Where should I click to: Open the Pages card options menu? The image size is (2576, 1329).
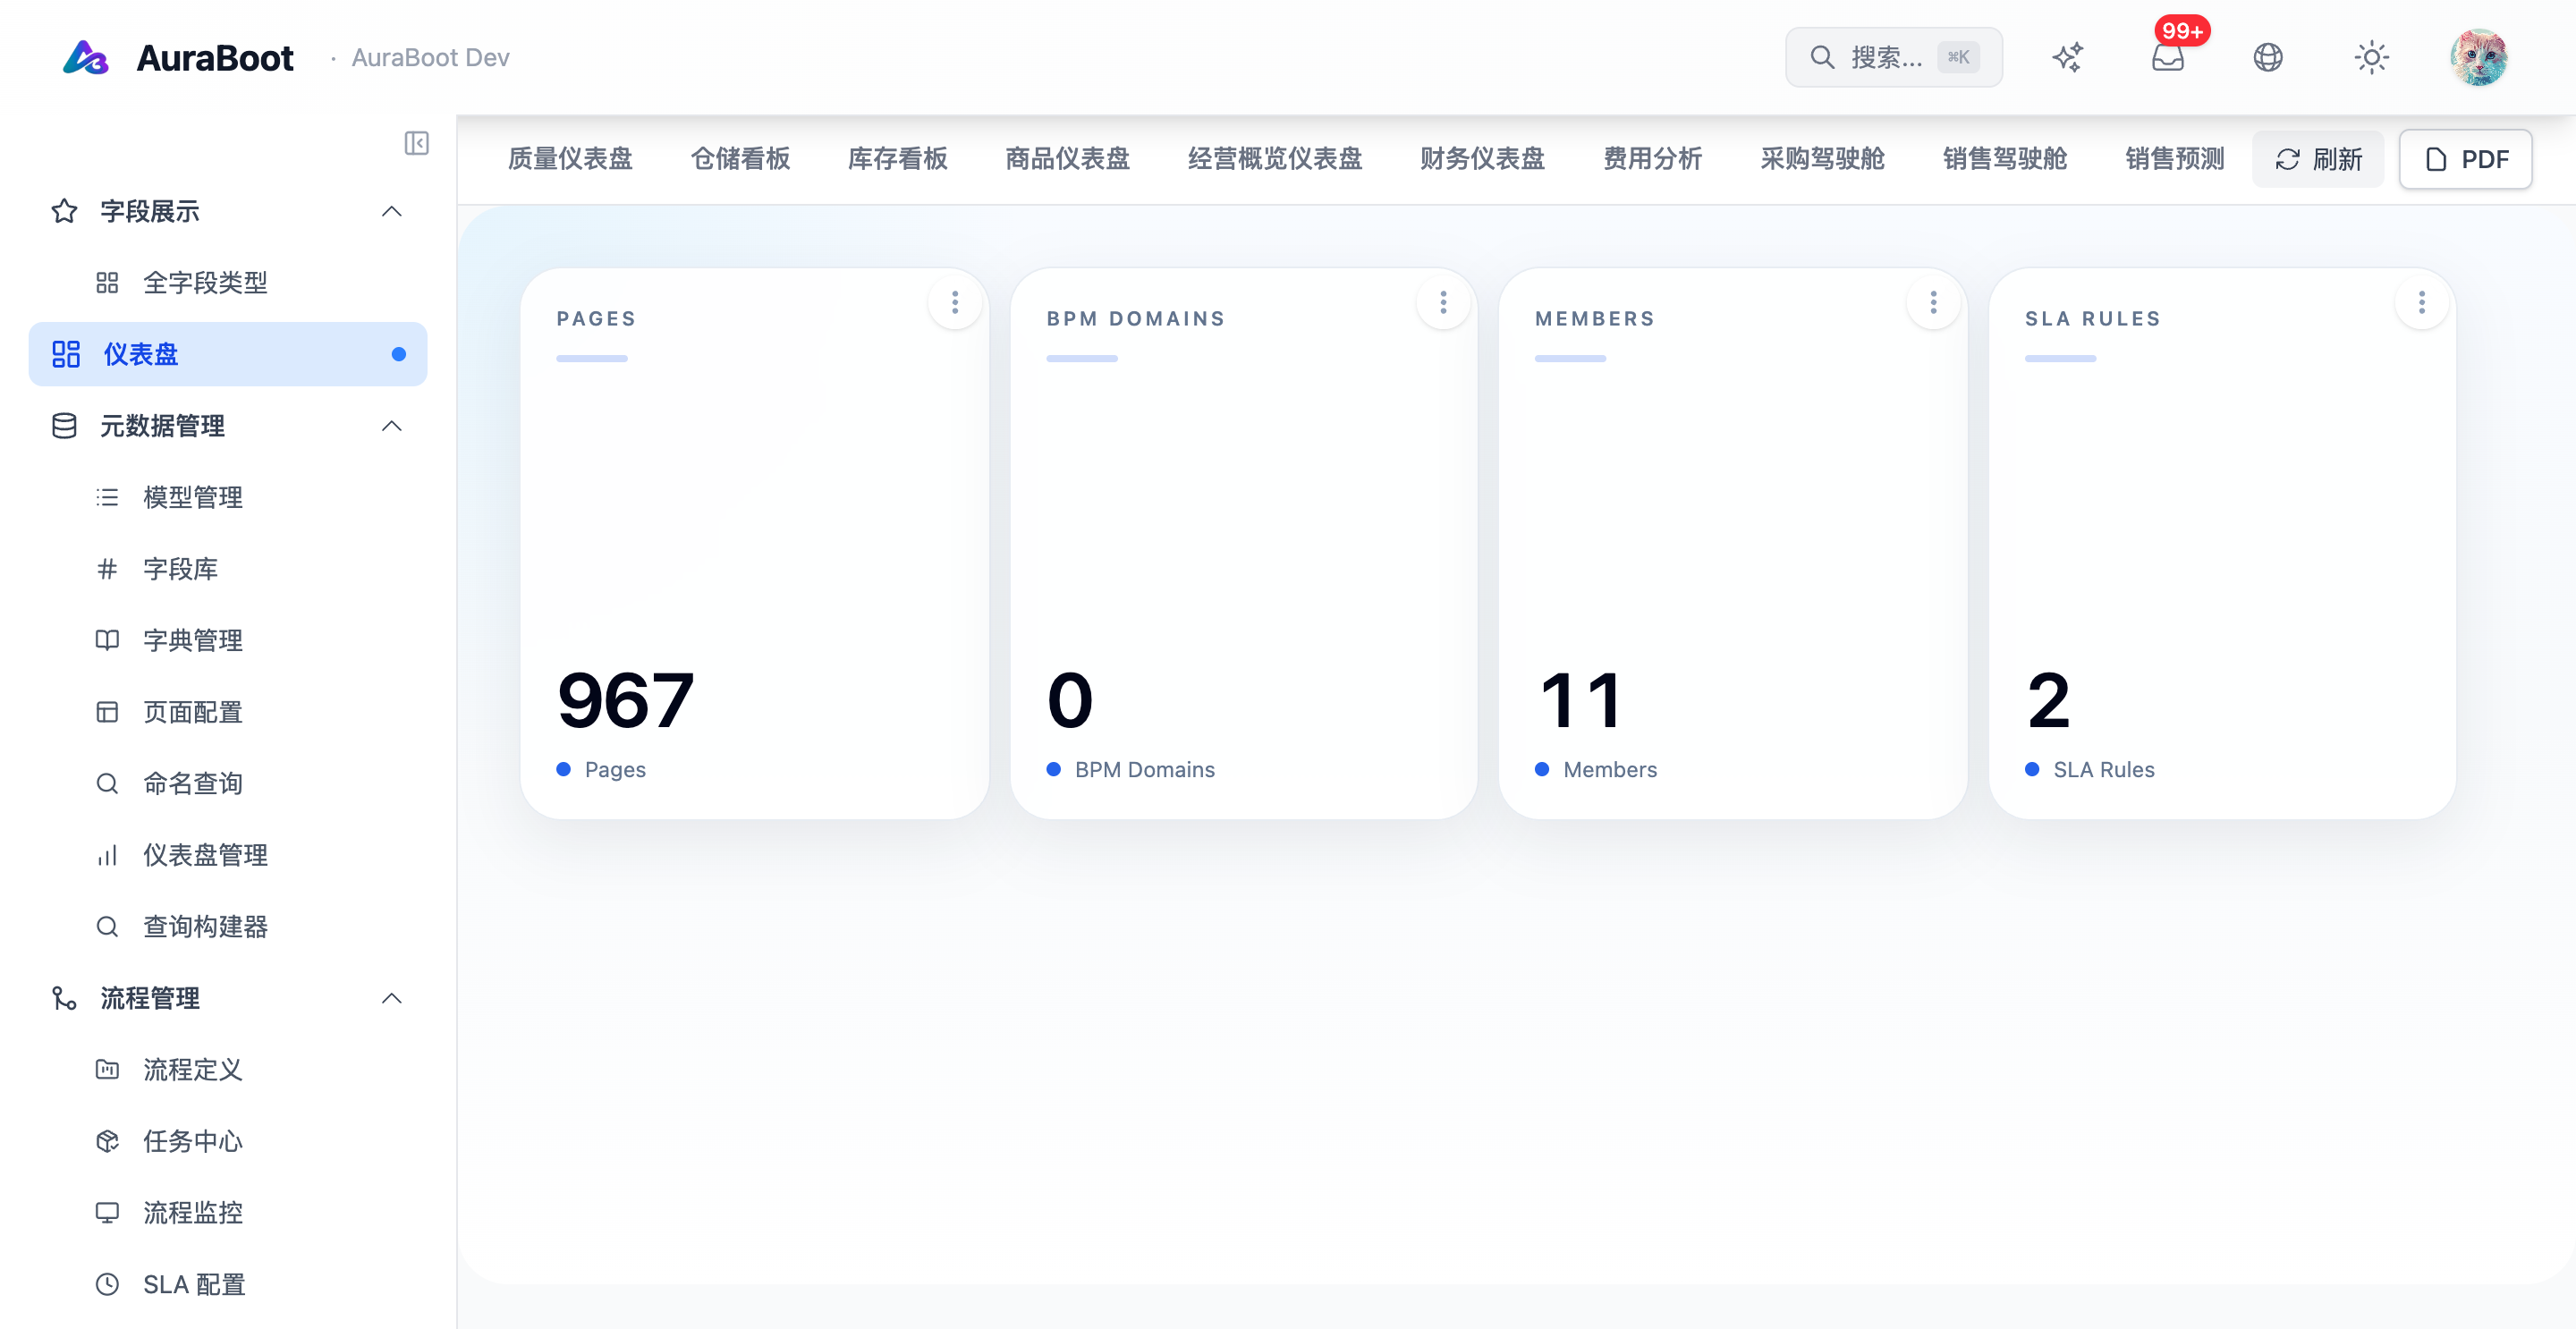tap(955, 302)
